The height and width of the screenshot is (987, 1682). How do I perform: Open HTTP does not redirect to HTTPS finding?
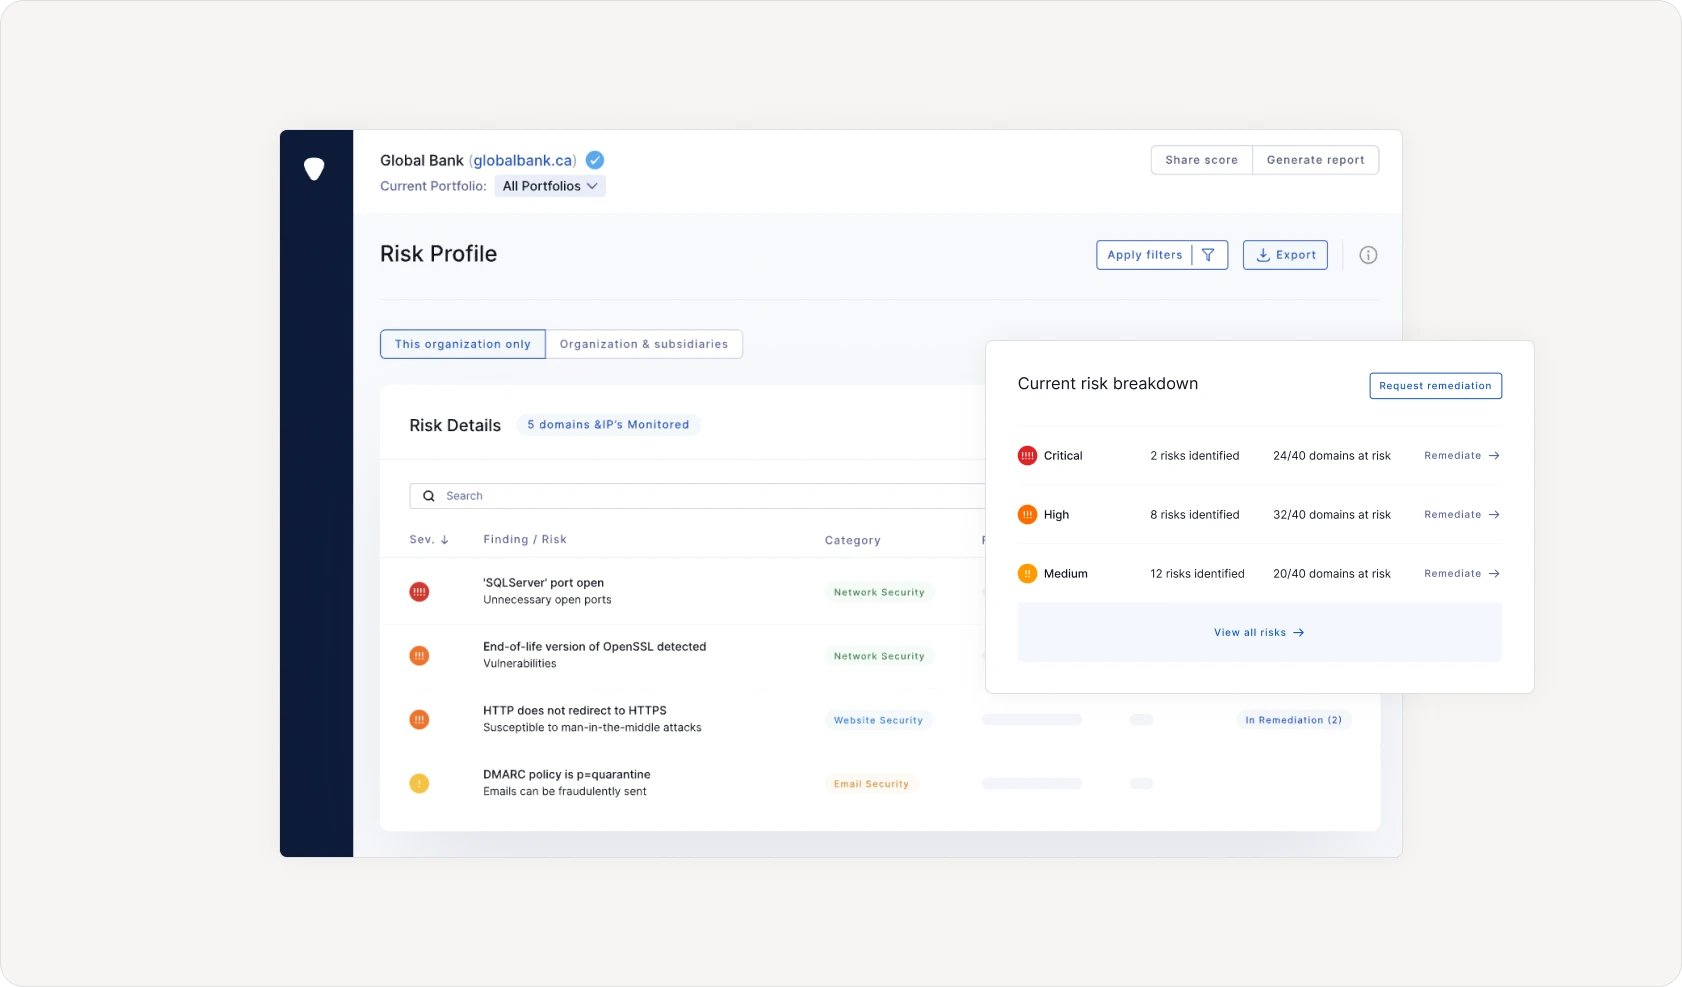coord(575,711)
